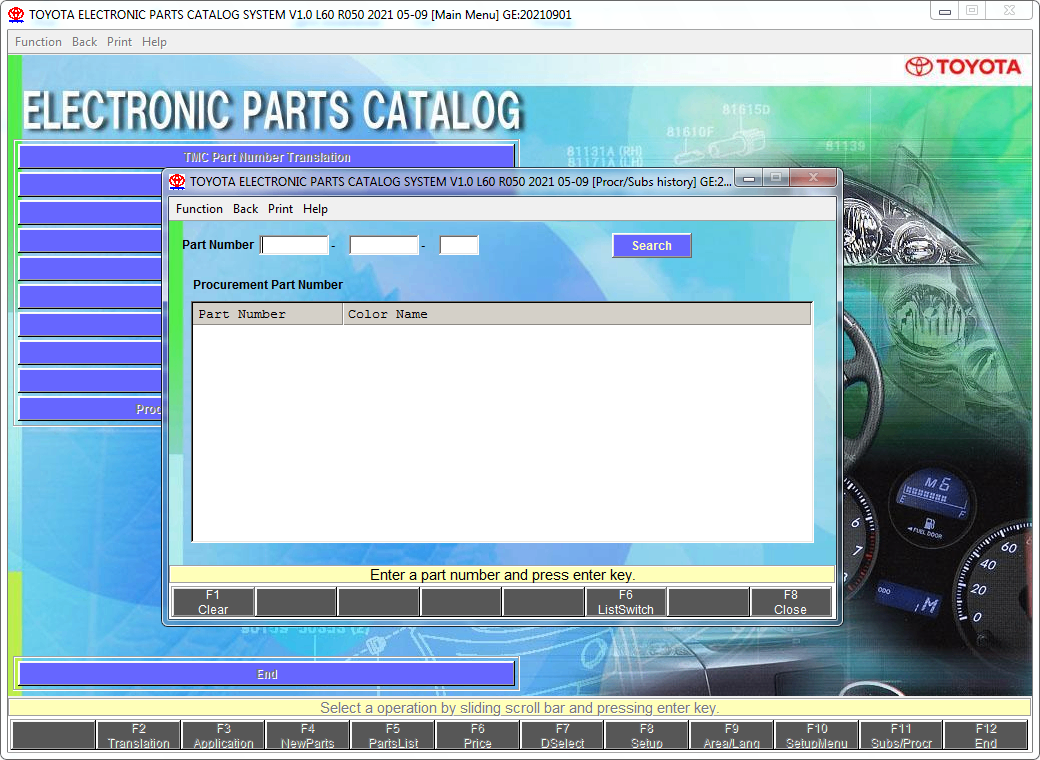Open Help menu in Main Menu window
1040x760 pixels.
[x=154, y=42]
